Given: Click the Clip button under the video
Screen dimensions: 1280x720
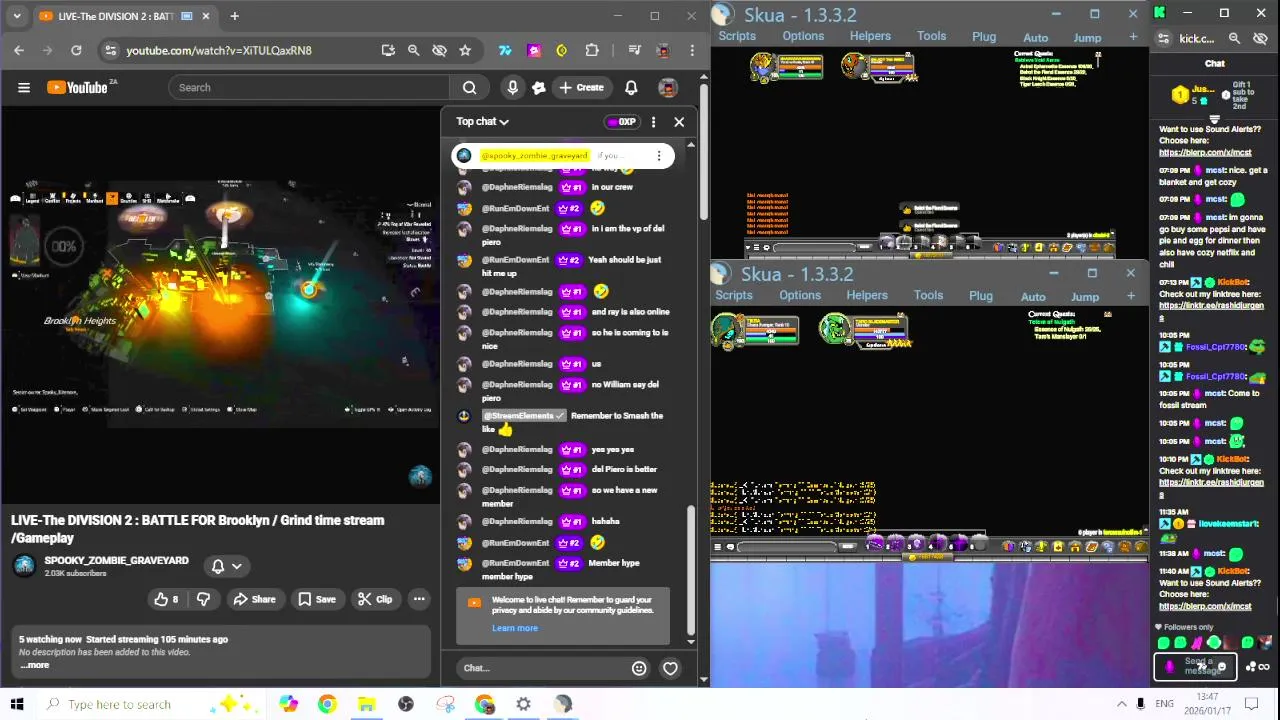Looking at the screenshot, I should click(375, 599).
